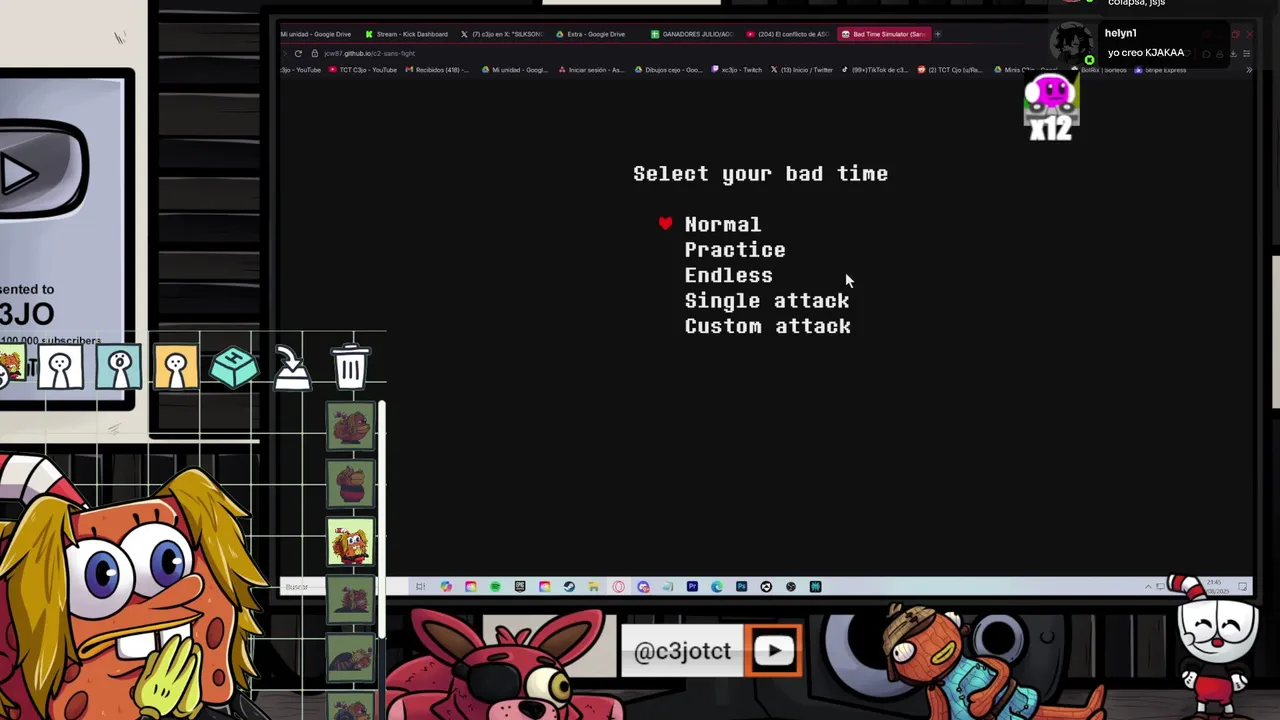Screen dimensions: 1280x720
Task: Open Custom attack mode
Action: [767, 326]
